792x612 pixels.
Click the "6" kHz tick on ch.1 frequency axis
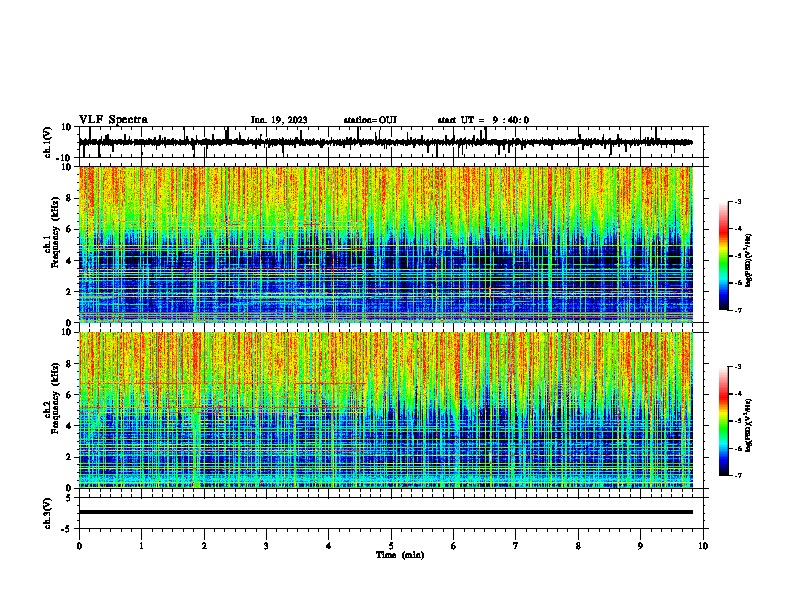click(x=69, y=229)
